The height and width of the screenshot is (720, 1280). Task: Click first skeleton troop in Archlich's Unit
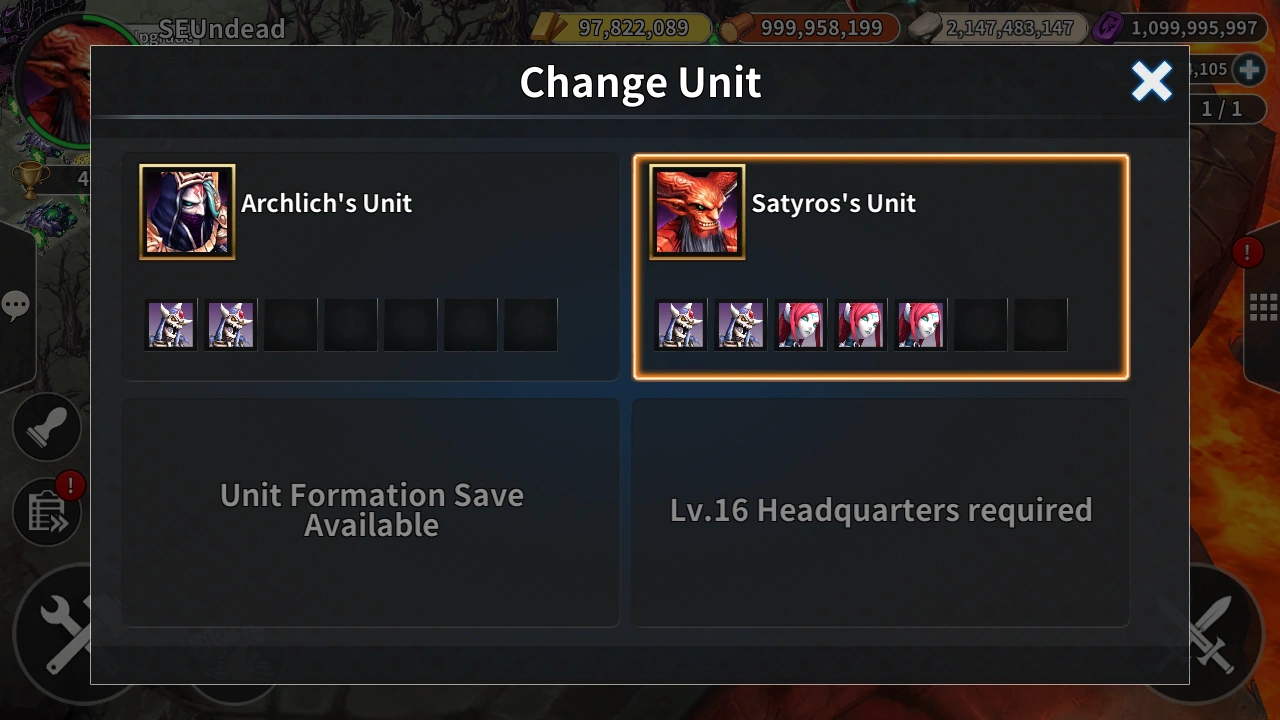pos(171,325)
